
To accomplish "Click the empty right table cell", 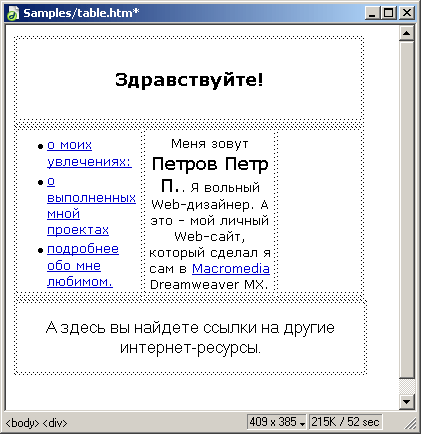I will point(319,211).
